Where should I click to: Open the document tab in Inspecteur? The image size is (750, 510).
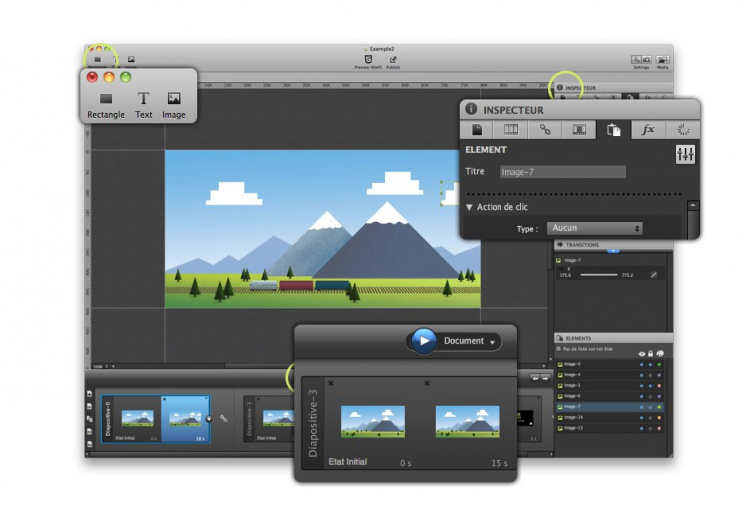coord(477,129)
